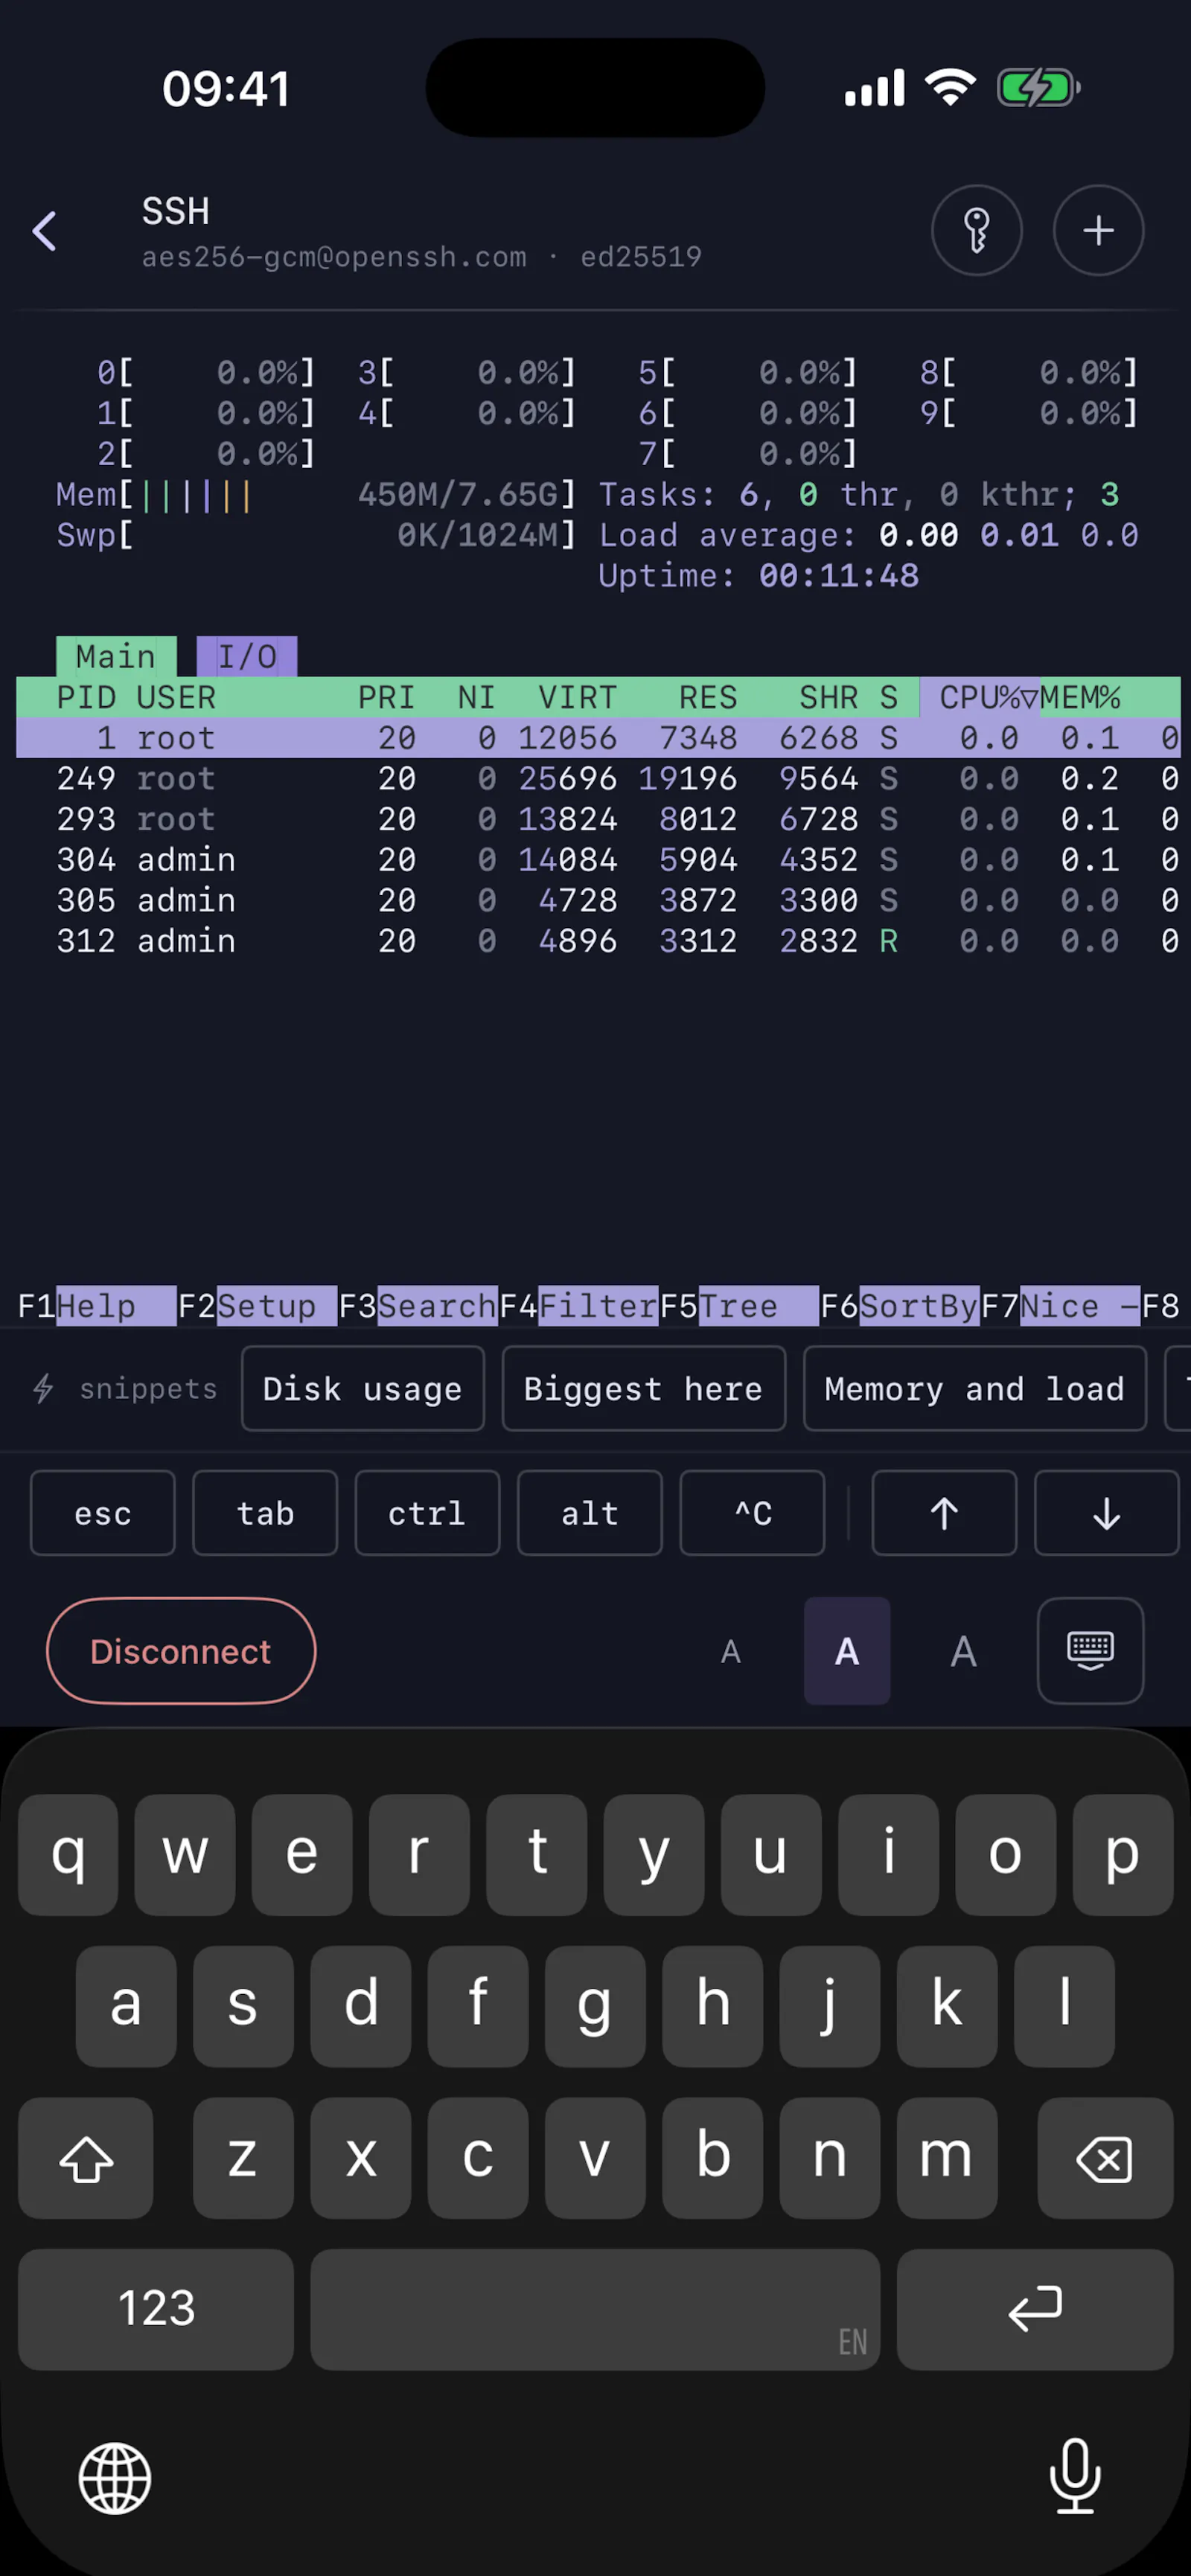Tap the Swp usage meter bar
The height and width of the screenshot is (2576, 1191).
coord(316,535)
